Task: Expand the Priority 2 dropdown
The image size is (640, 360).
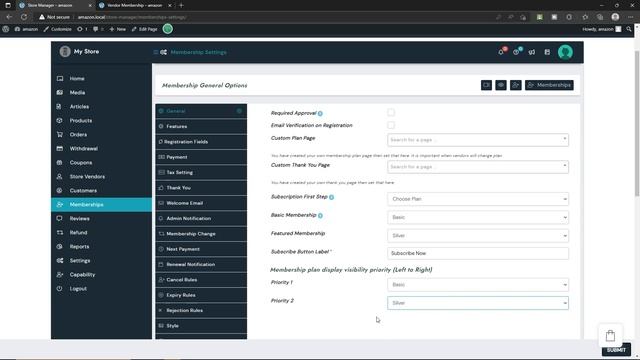Action: [x=478, y=303]
